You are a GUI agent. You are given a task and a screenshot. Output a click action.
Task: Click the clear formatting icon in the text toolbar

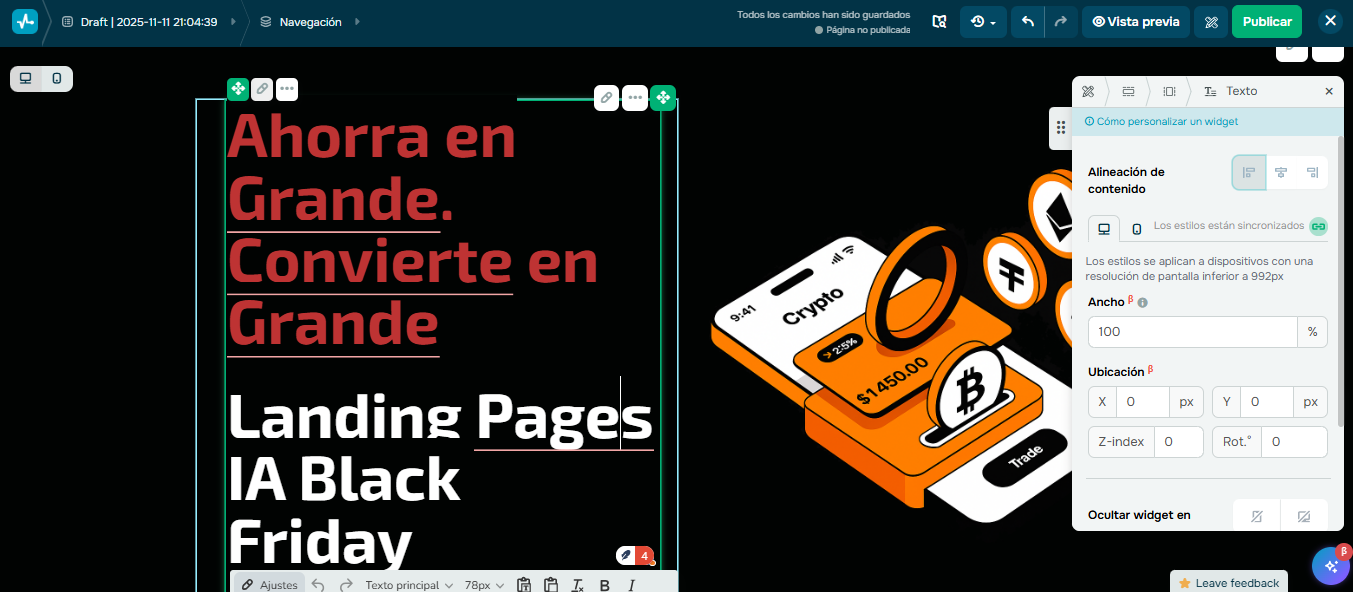[577, 585]
